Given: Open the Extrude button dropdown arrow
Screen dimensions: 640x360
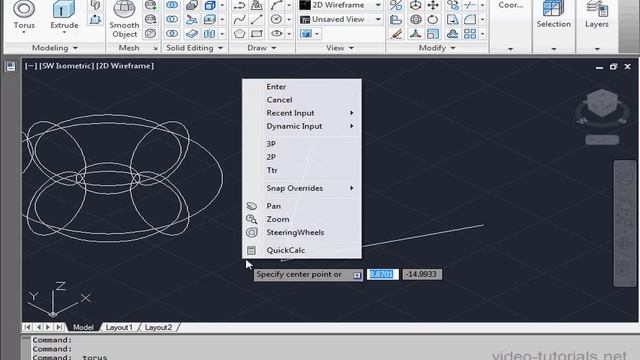Looking at the screenshot, I should pos(64,33).
